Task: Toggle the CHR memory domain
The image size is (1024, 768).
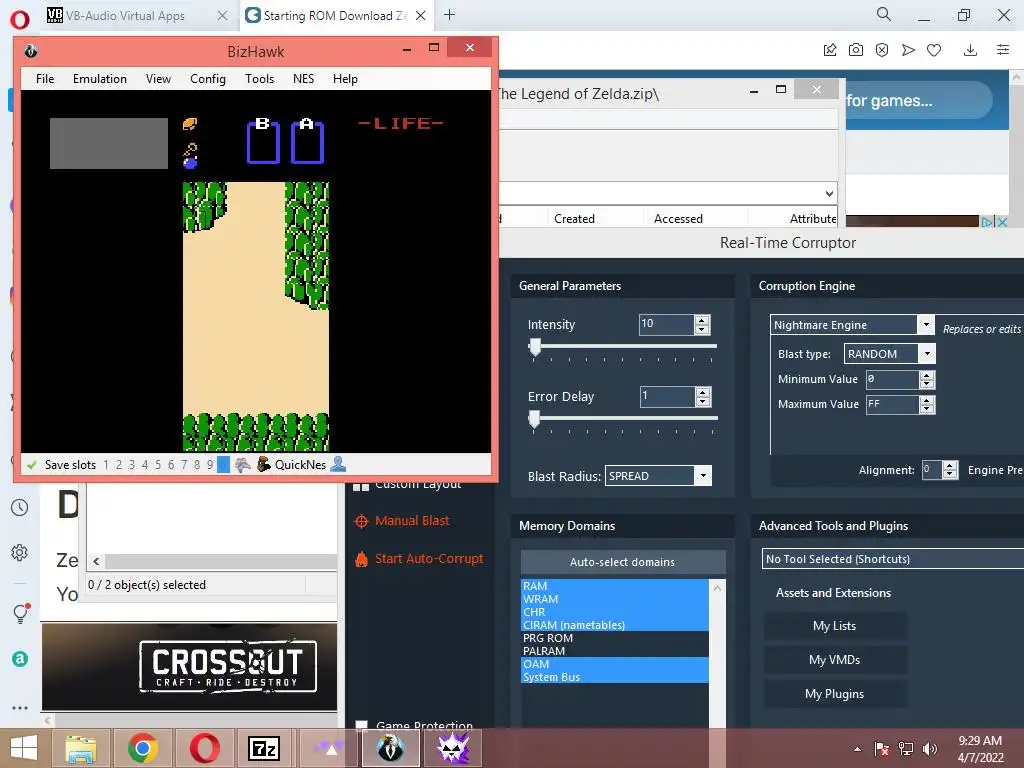Action: tap(615, 612)
